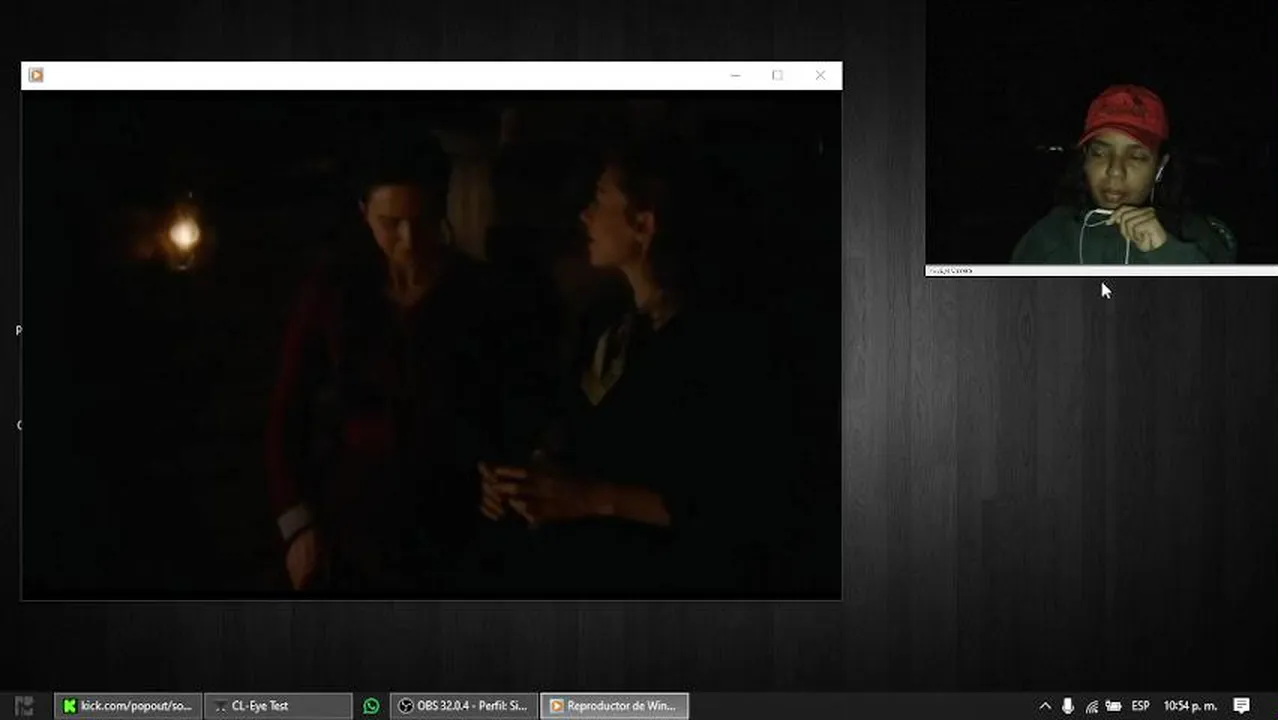Open the Wi-Fi network tray icon

(1091, 706)
